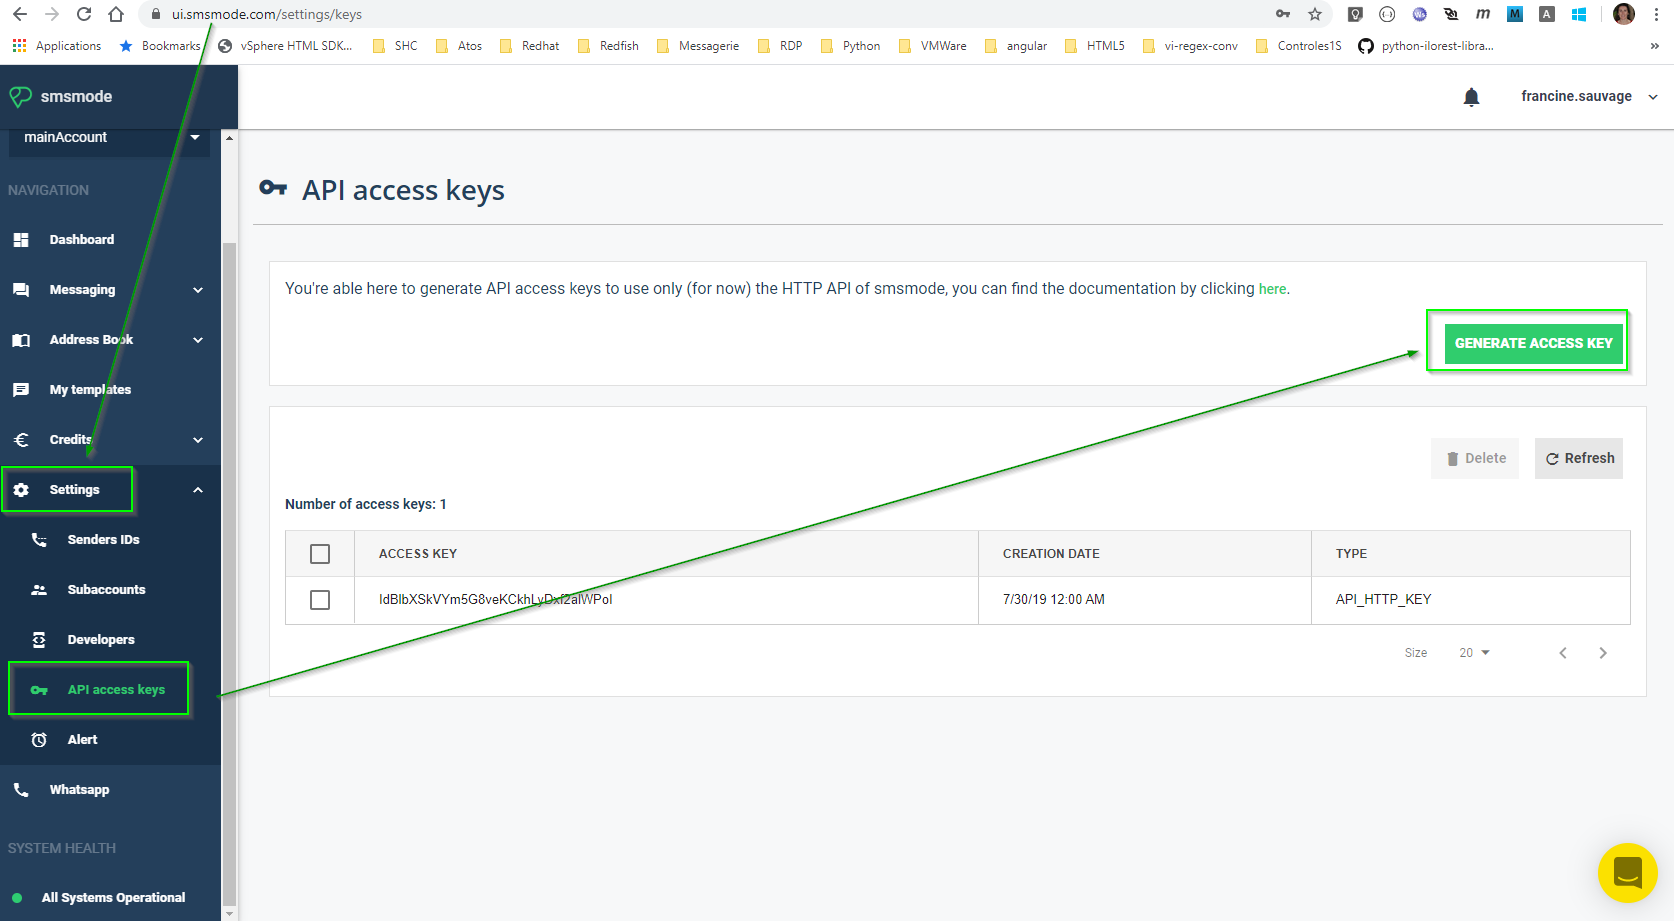Click the saved password key icon in address bar
The height and width of the screenshot is (921, 1674).
coord(1283,14)
